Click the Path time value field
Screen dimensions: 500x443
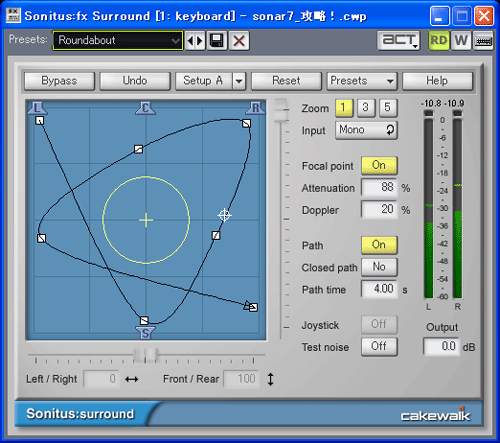click(x=379, y=289)
